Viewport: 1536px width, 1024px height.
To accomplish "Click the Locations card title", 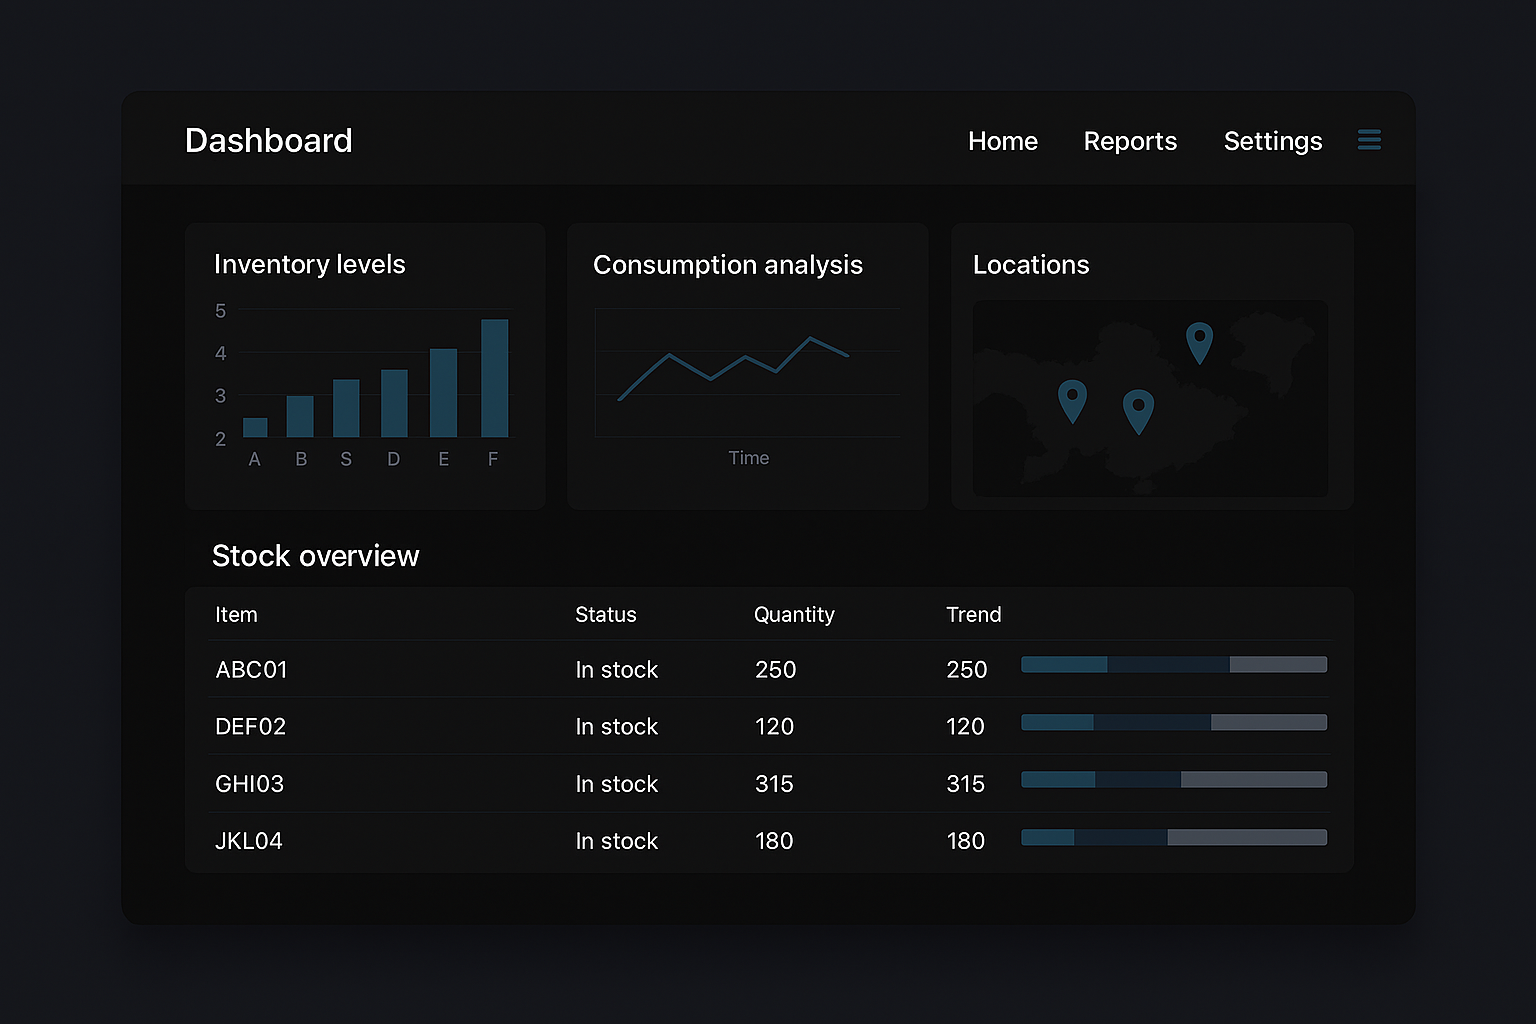I will coord(1031,265).
